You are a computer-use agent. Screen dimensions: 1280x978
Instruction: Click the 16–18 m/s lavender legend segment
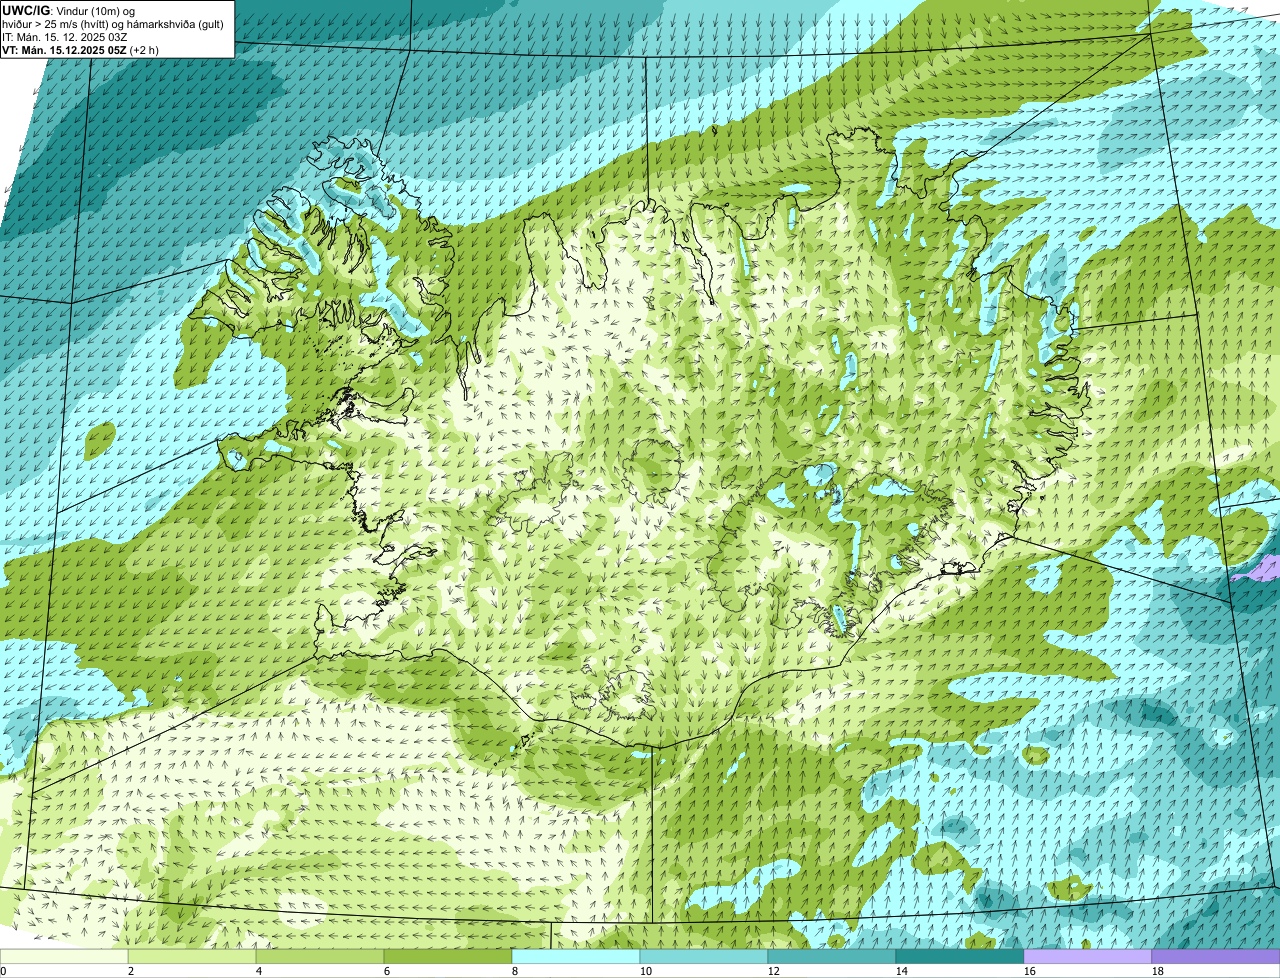[1088, 957]
